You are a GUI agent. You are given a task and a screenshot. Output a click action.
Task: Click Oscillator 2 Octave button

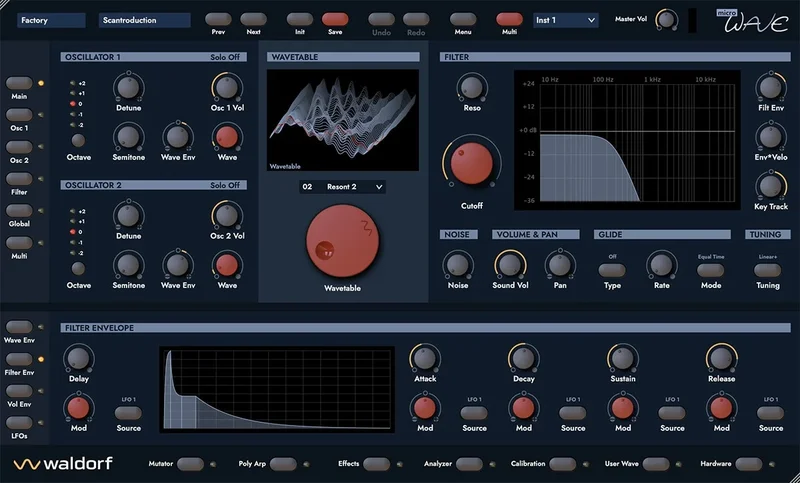point(78,268)
